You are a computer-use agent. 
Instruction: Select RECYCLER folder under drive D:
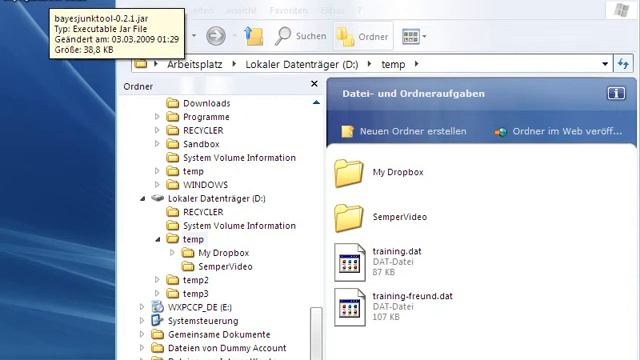click(203, 212)
